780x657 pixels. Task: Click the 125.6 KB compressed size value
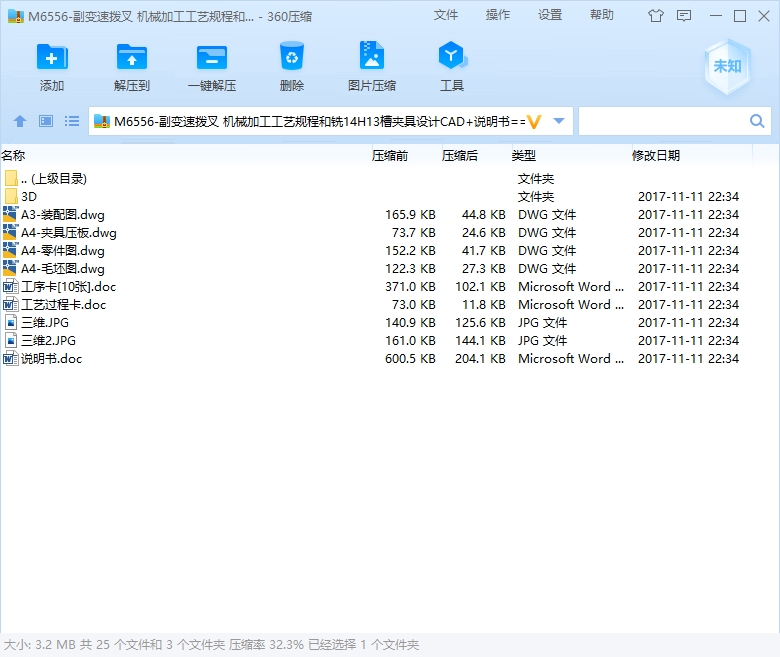click(x=481, y=322)
